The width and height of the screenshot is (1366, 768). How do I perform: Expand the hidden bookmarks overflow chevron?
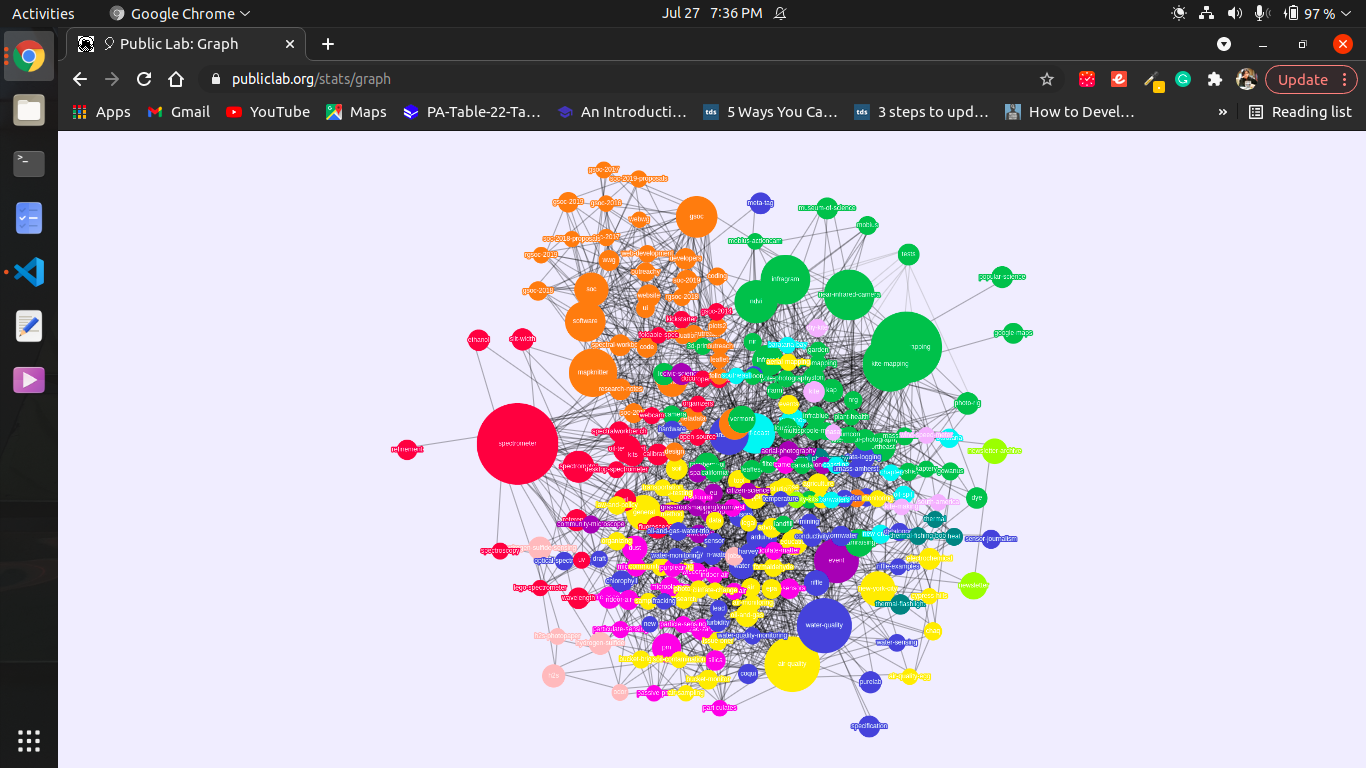pyautogui.click(x=1222, y=112)
